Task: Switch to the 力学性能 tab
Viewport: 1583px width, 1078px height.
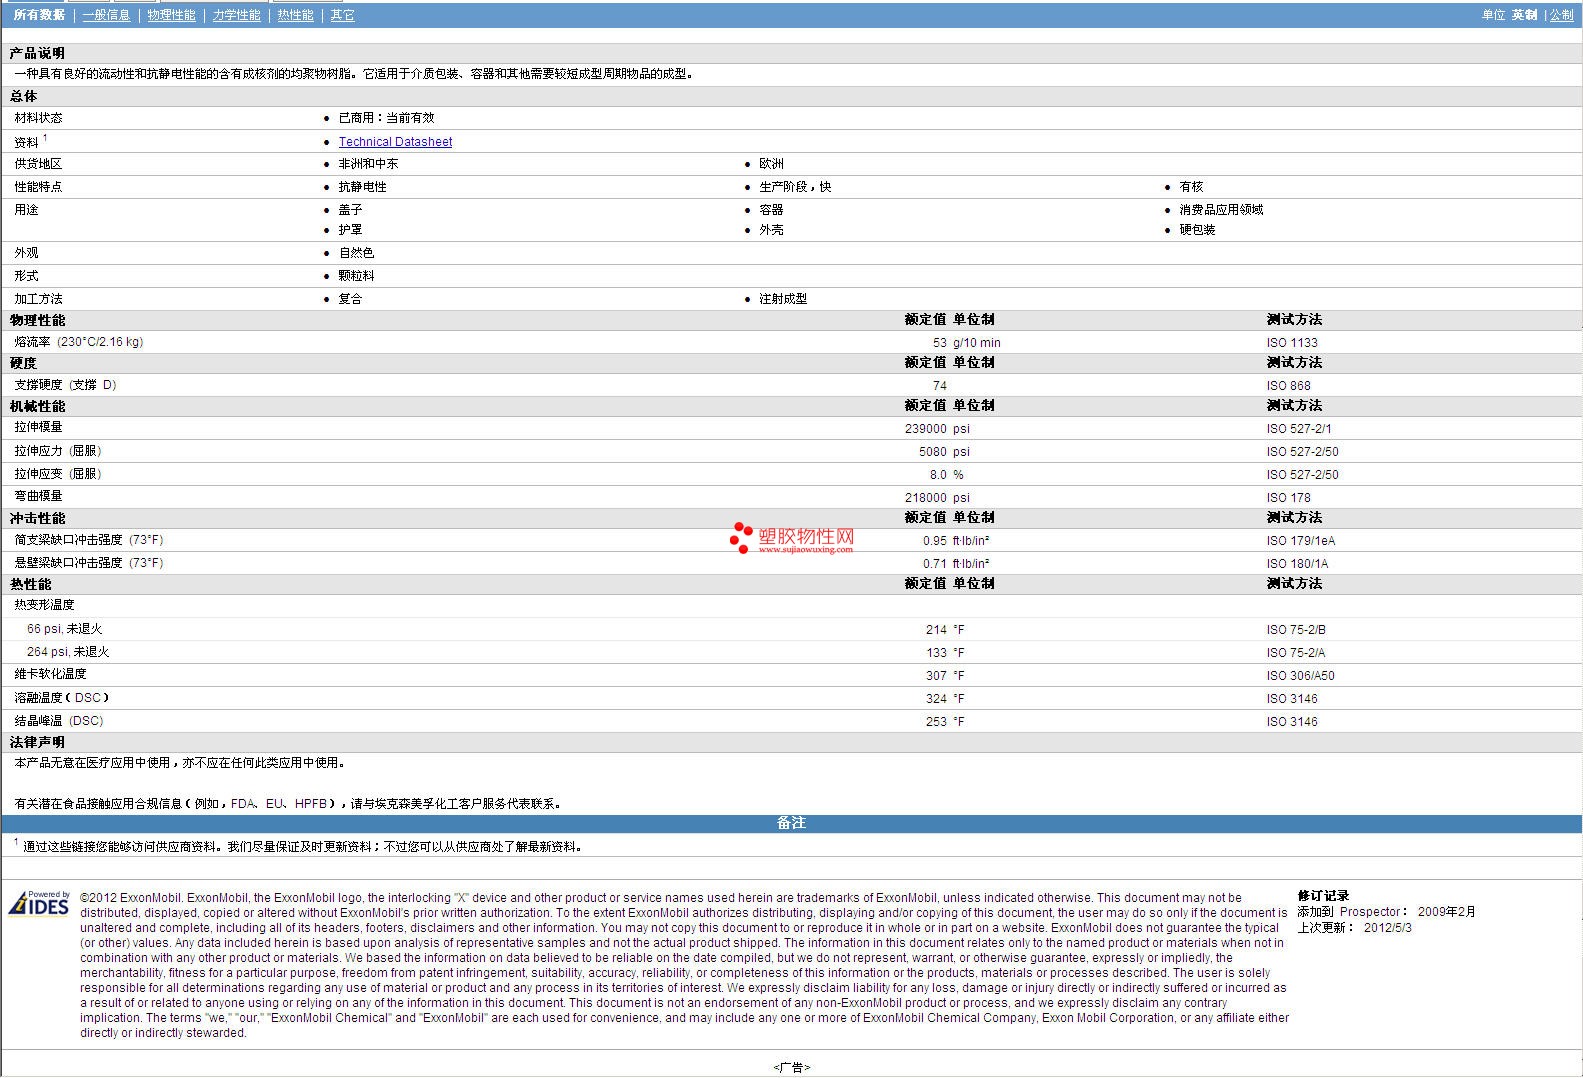Action: coord(236,15)
